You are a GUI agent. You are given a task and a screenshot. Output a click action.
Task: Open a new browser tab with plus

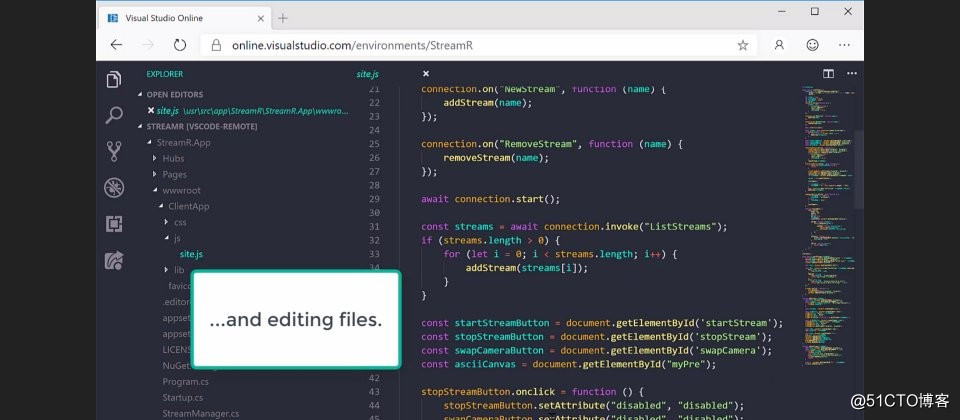tap(282, 18)
